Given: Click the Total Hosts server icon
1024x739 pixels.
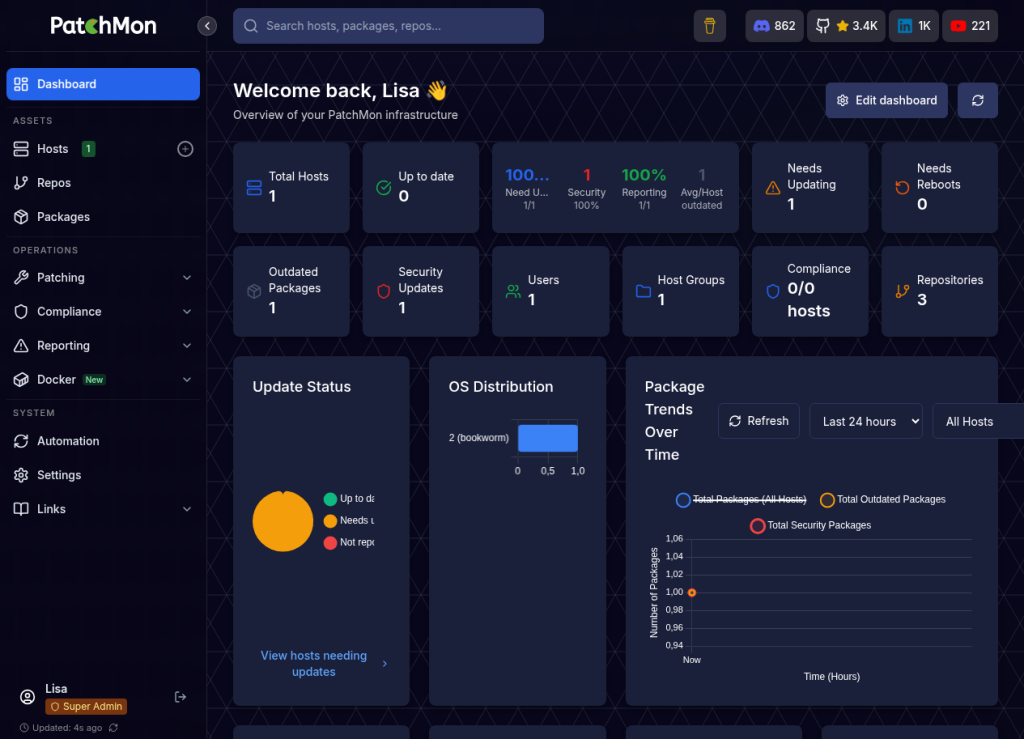Looking at the screenshot, I should 254,188.
